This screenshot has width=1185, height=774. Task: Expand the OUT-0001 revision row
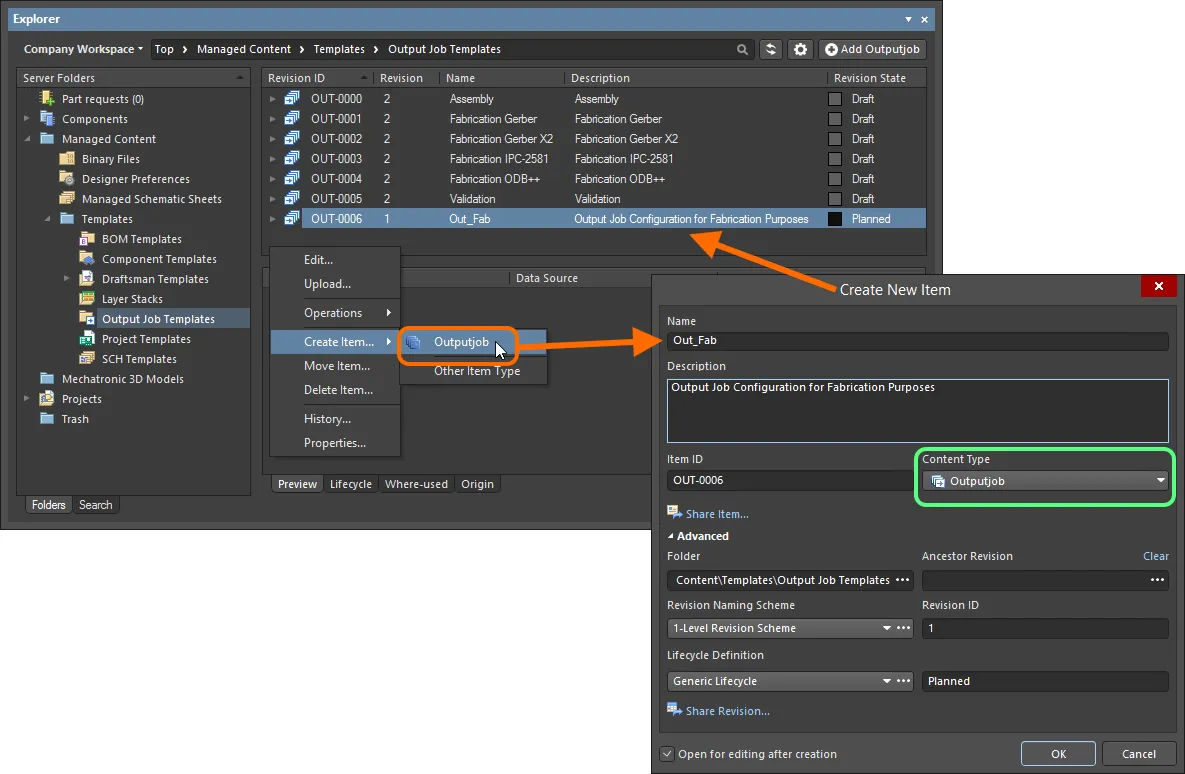[x=273, y=119]
